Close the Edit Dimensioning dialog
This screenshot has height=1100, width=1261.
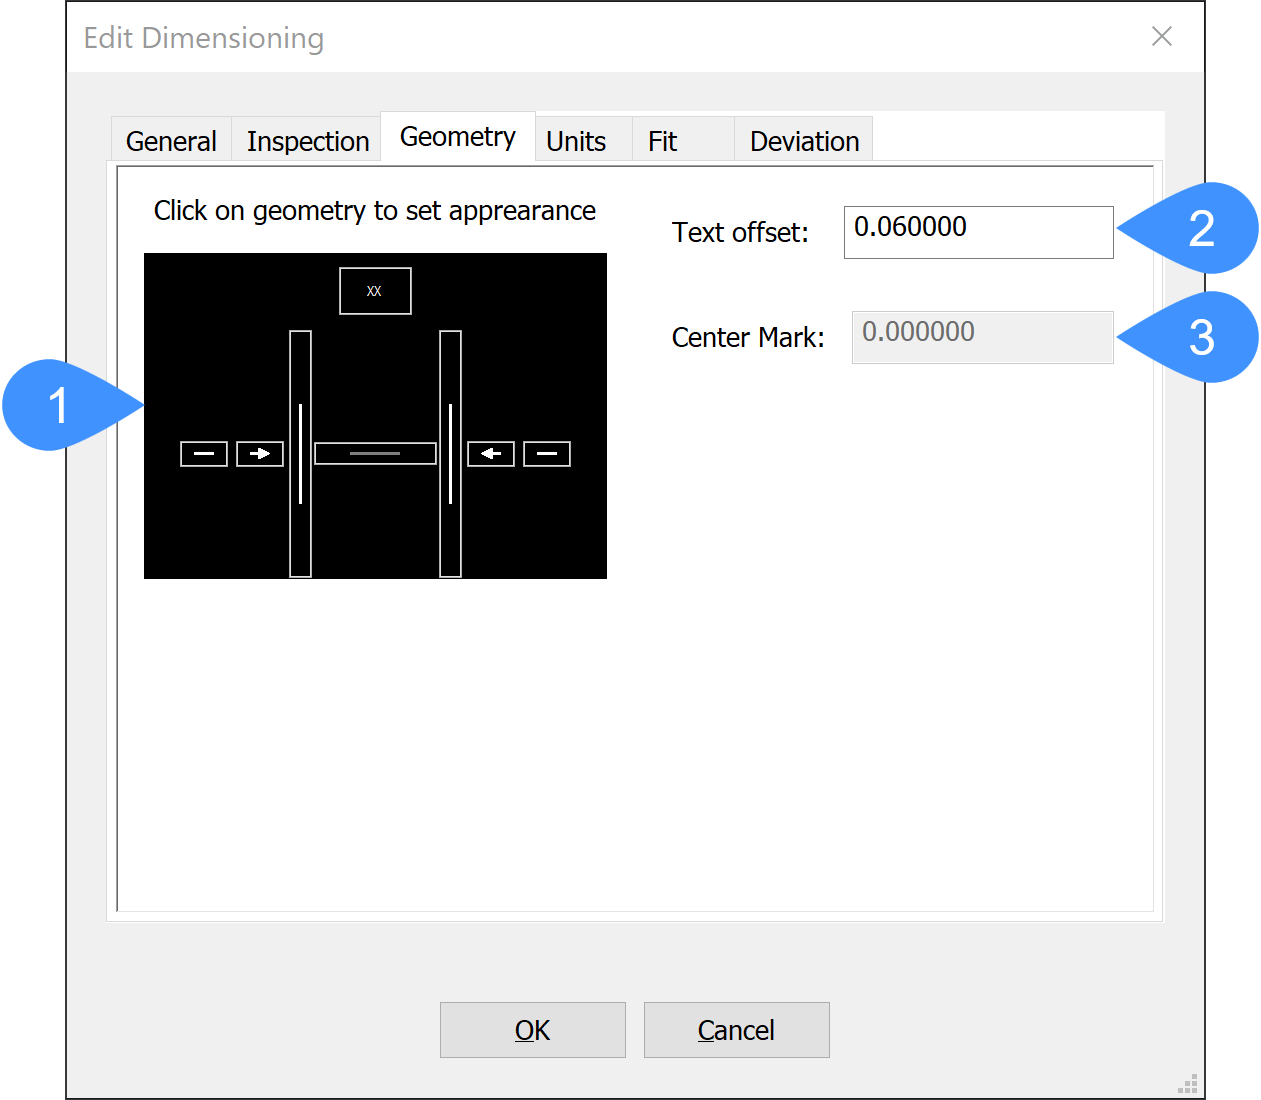[1161, 37]
